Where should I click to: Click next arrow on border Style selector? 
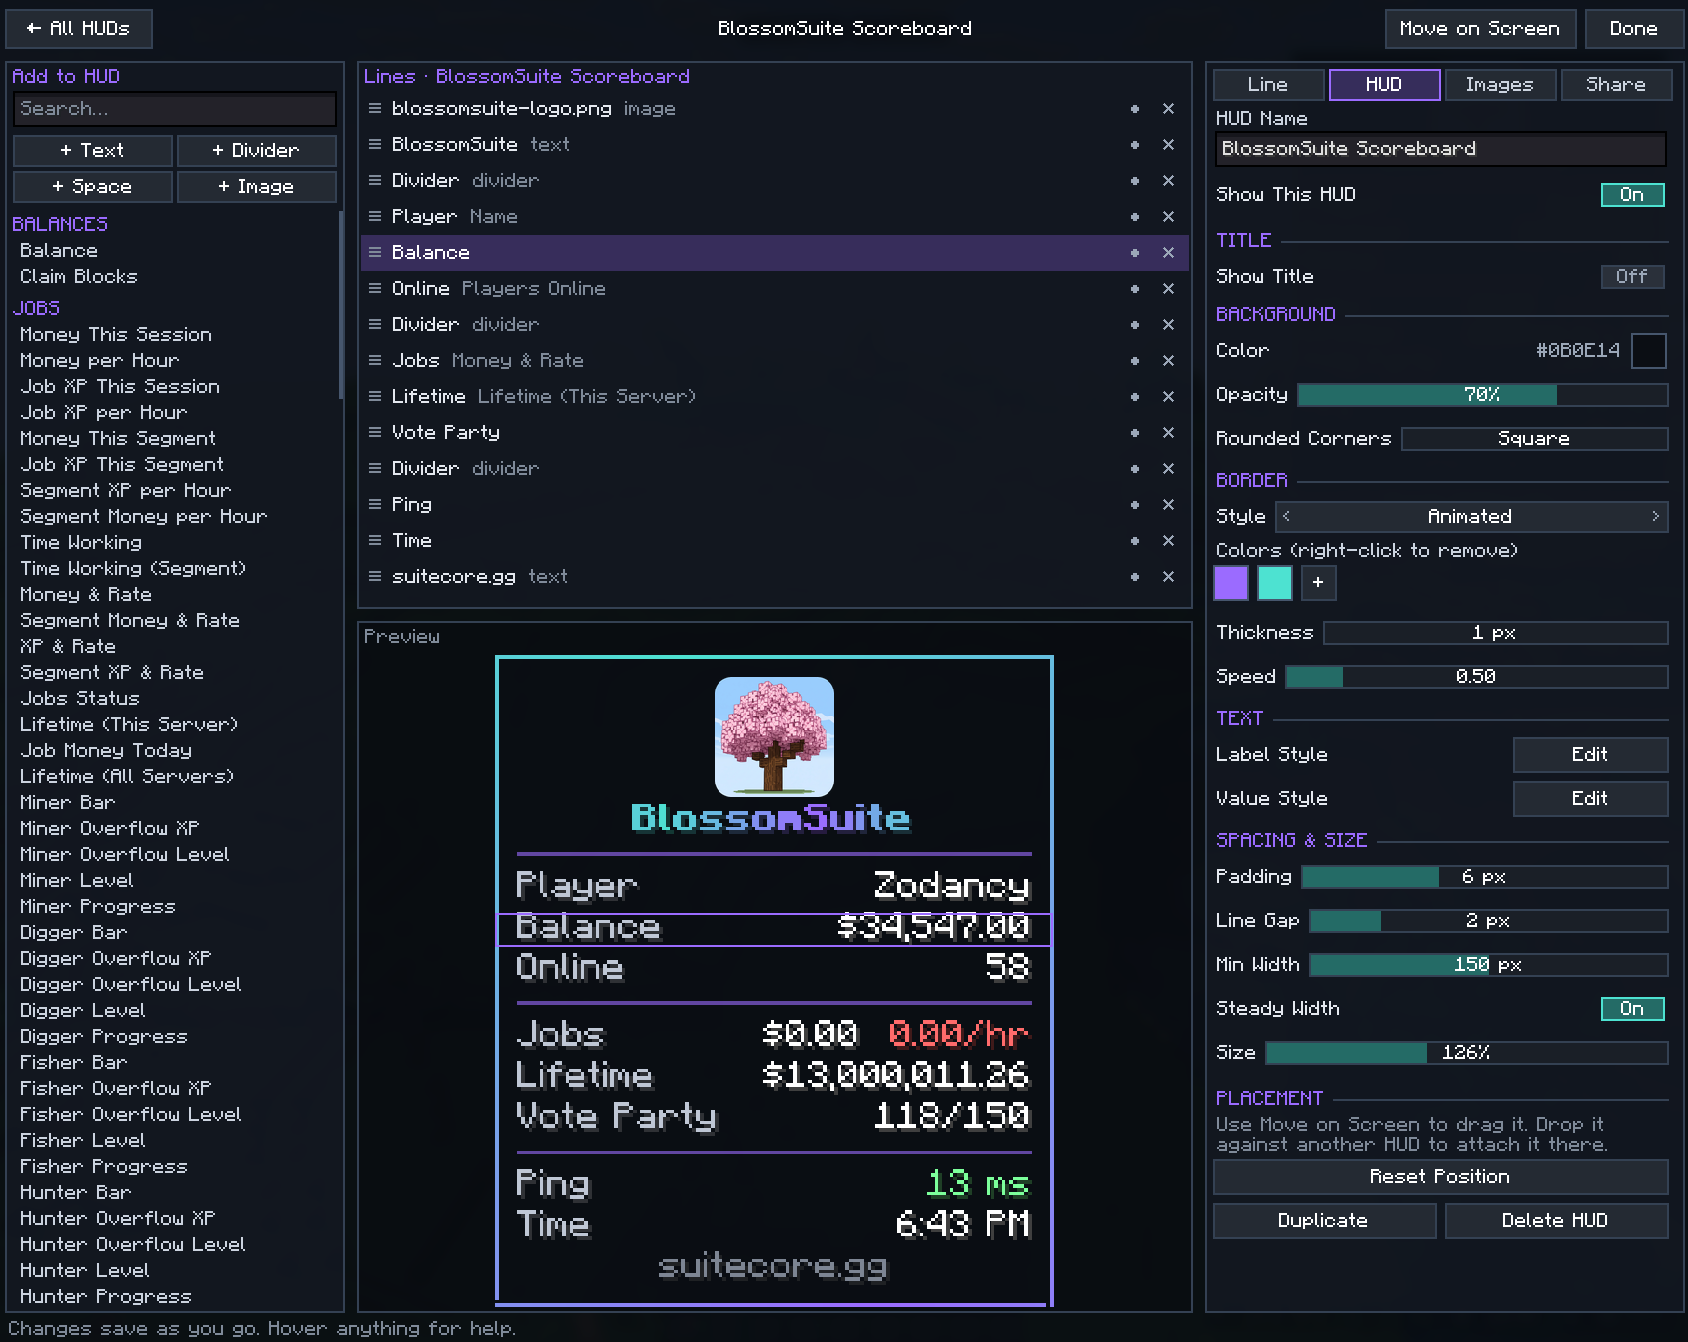[1655, 517]
